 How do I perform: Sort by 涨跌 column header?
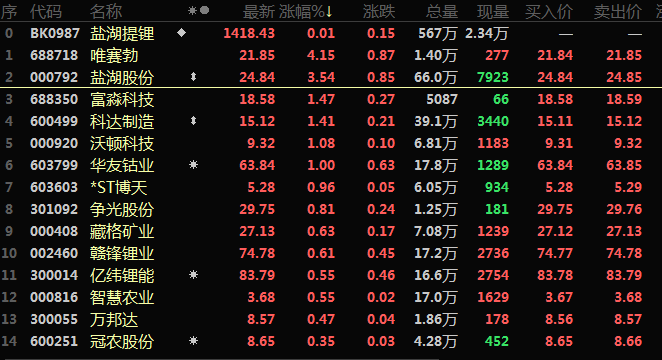379,11
